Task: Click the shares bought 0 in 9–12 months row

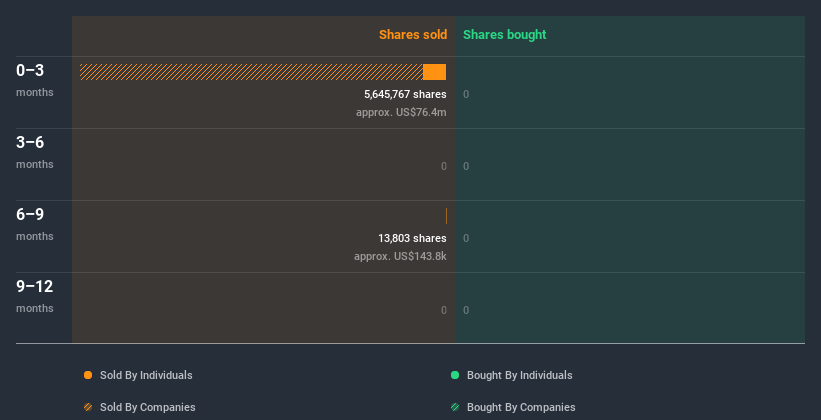Action: point(466,310)
